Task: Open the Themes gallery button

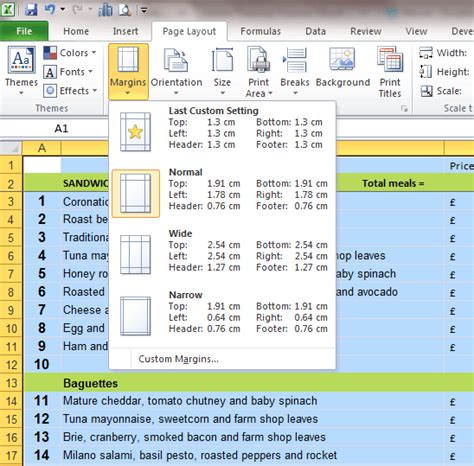Action: point(21,71)
